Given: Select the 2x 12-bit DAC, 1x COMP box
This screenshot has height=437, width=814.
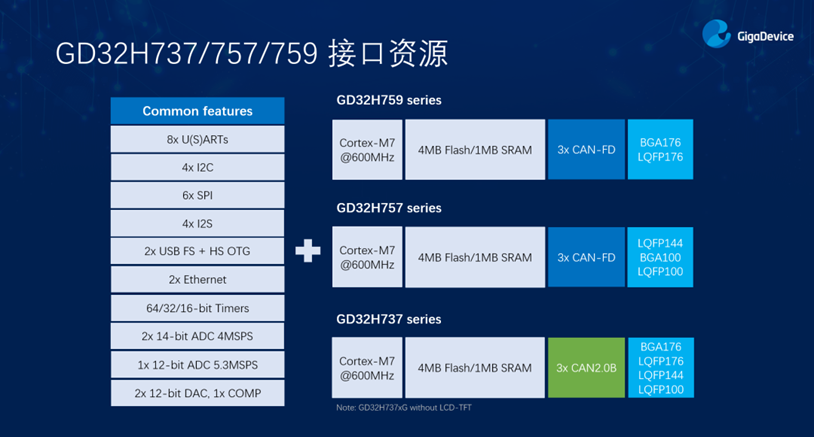Looking at the screenshot, I should point(197,393).
